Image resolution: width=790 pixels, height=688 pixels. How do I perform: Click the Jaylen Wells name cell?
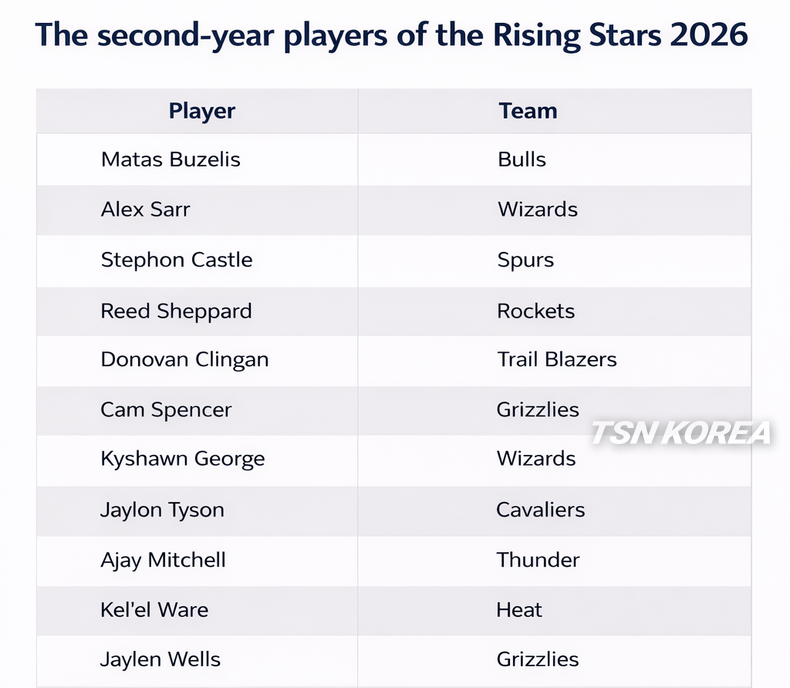(x=160, y=660)
